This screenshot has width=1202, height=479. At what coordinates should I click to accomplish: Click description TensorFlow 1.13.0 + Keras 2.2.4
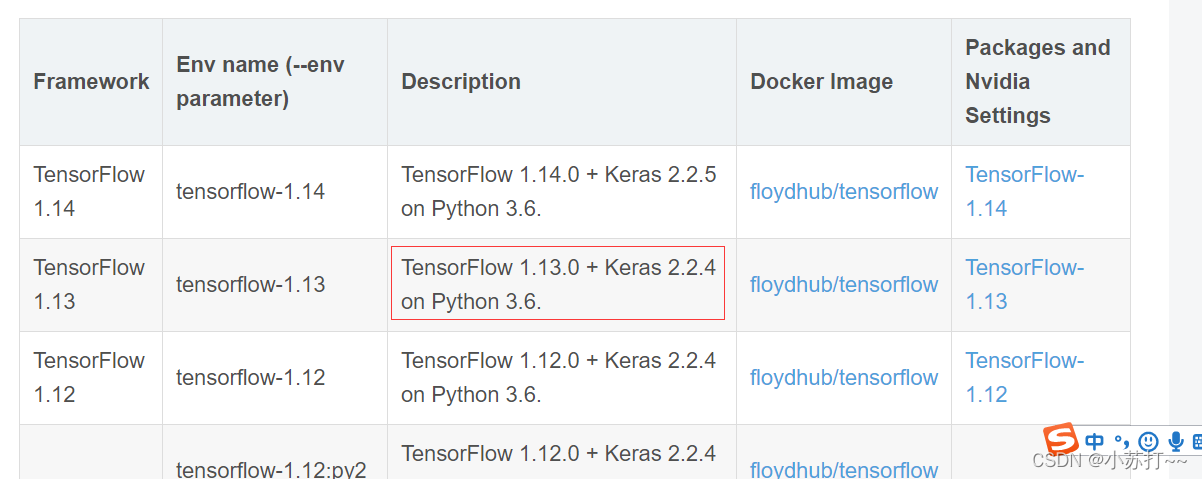pos(559,284)
